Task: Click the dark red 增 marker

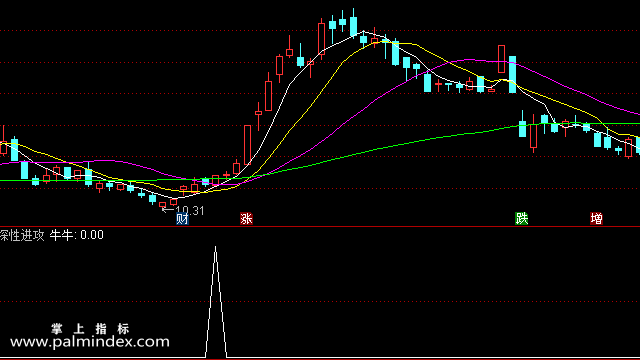Action: coord(596,219)
